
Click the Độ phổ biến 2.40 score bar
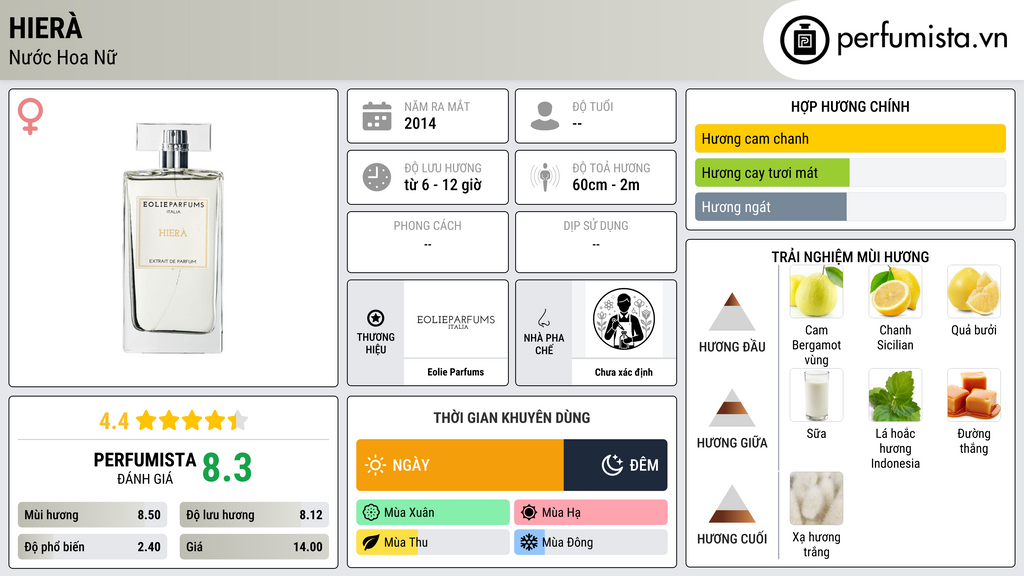click(92, 547)
